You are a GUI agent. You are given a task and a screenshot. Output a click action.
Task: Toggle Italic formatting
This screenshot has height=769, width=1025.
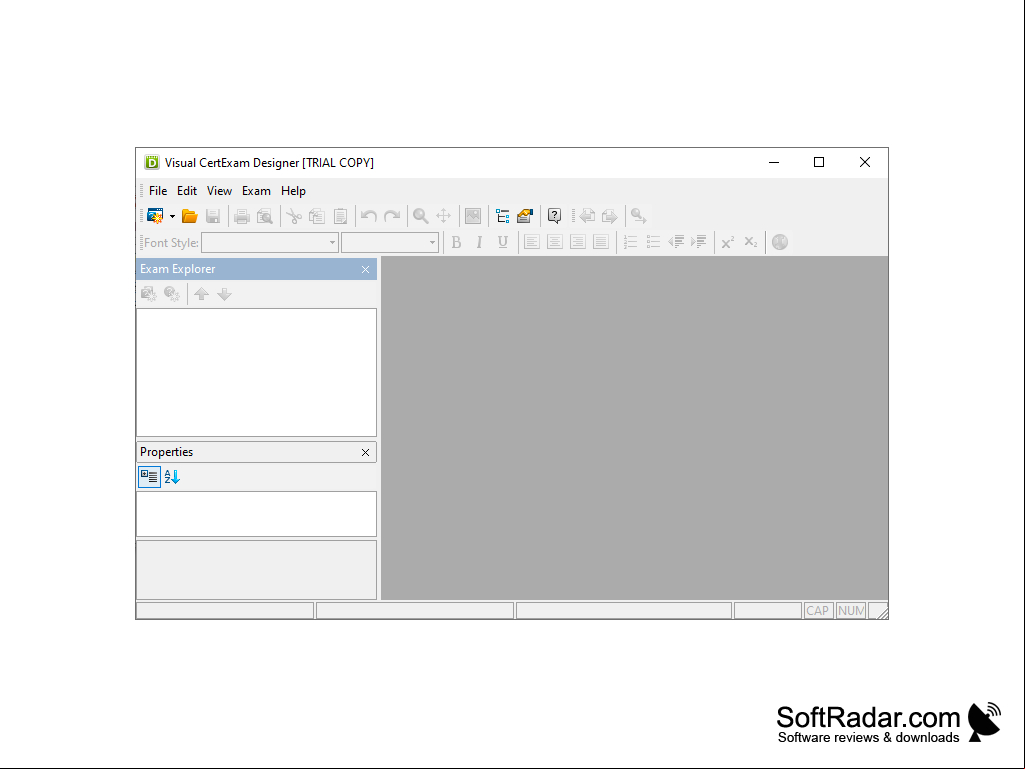point(479,243)
